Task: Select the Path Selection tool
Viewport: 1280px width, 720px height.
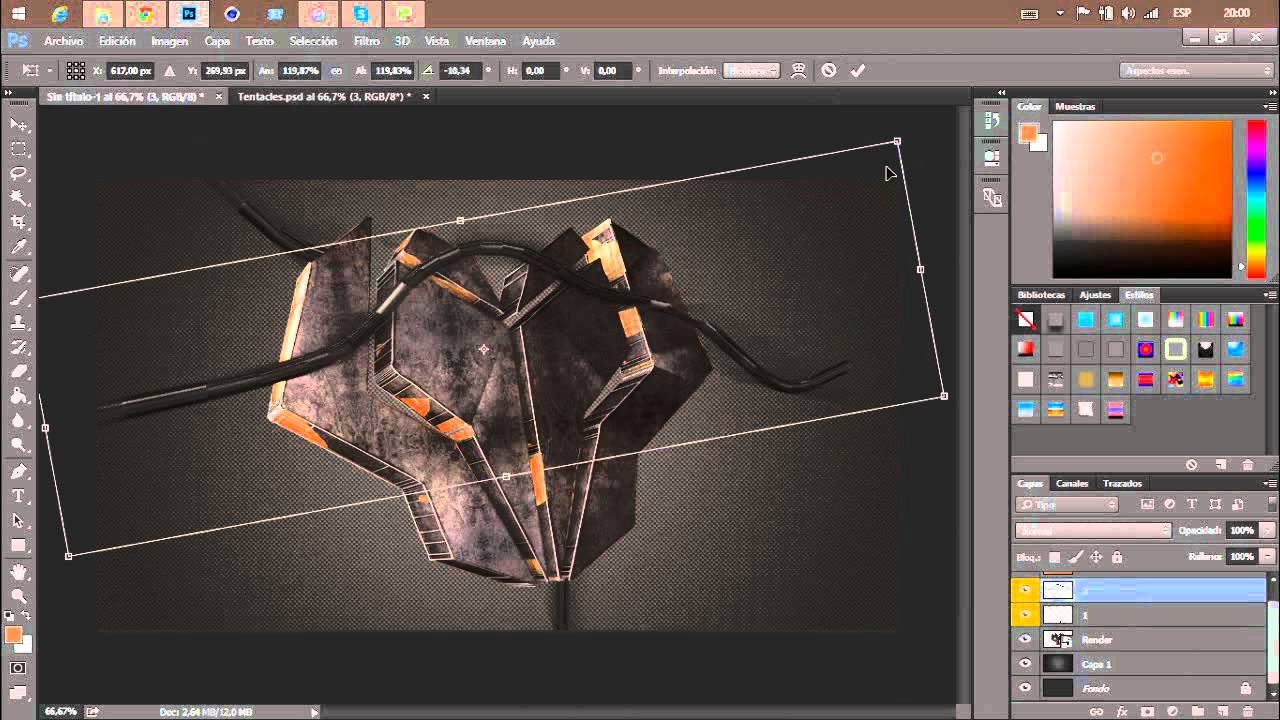Action: [18, 521]
